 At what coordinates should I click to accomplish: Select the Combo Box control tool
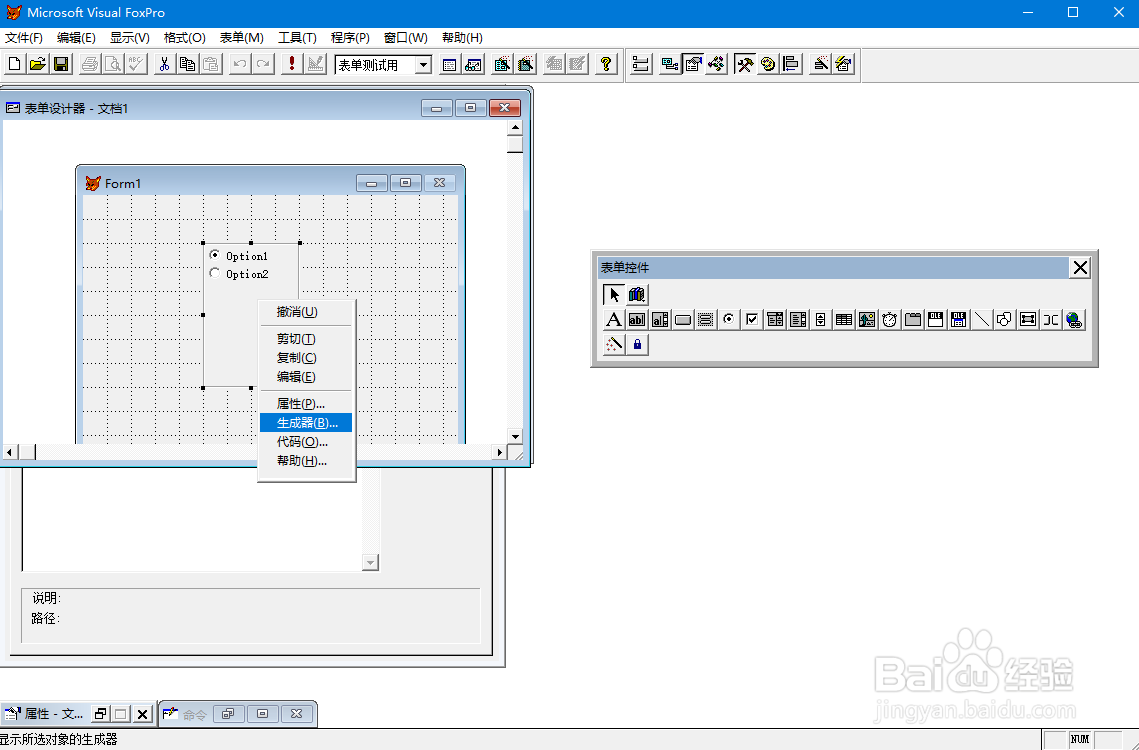pyautogui.click(x=775, y=320)
